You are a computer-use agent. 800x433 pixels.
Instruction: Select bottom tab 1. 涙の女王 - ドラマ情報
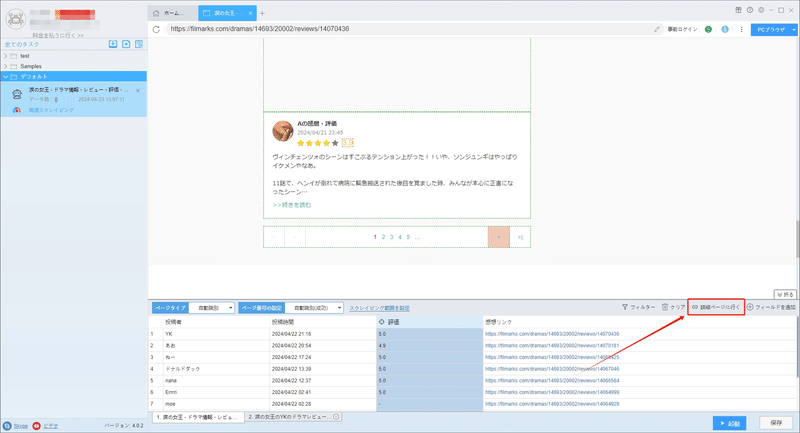pyautogui.click(x=197, y=417)
